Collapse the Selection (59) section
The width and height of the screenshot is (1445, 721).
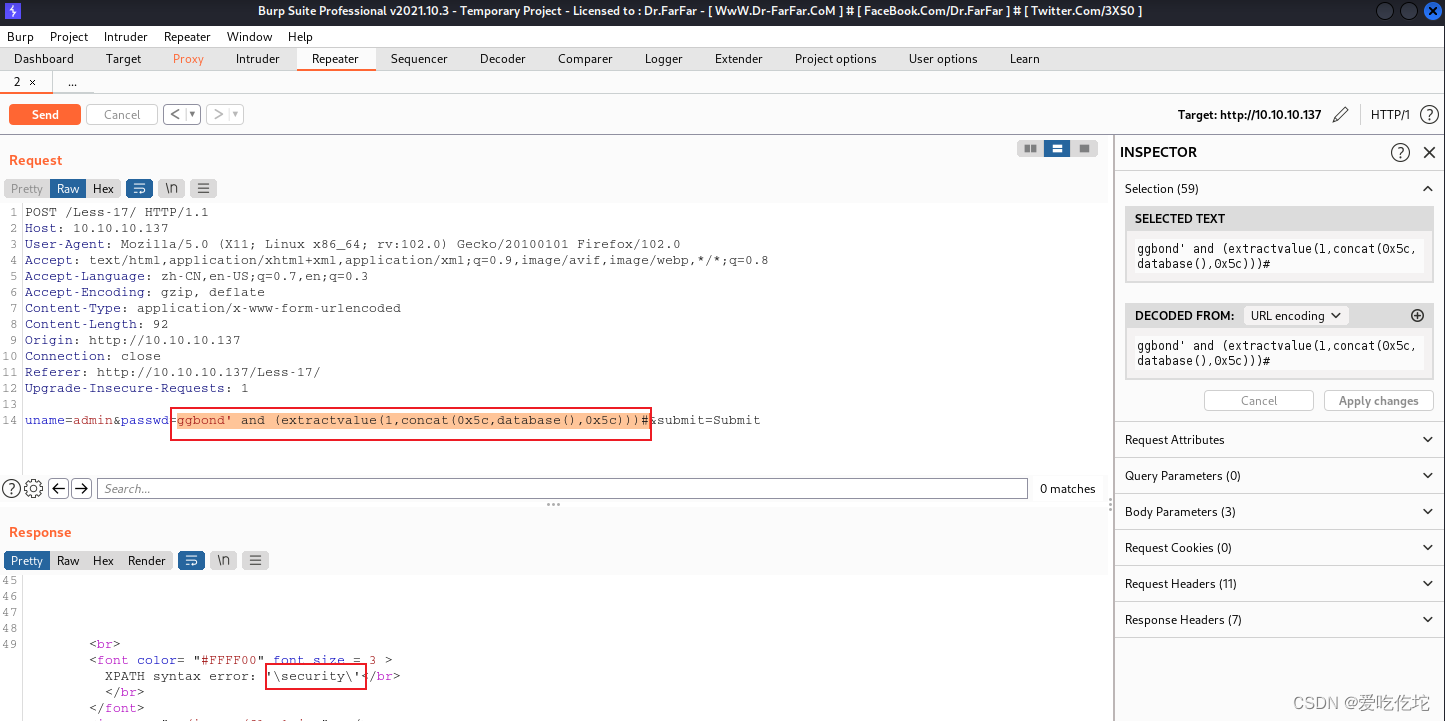click(1427, 189)
